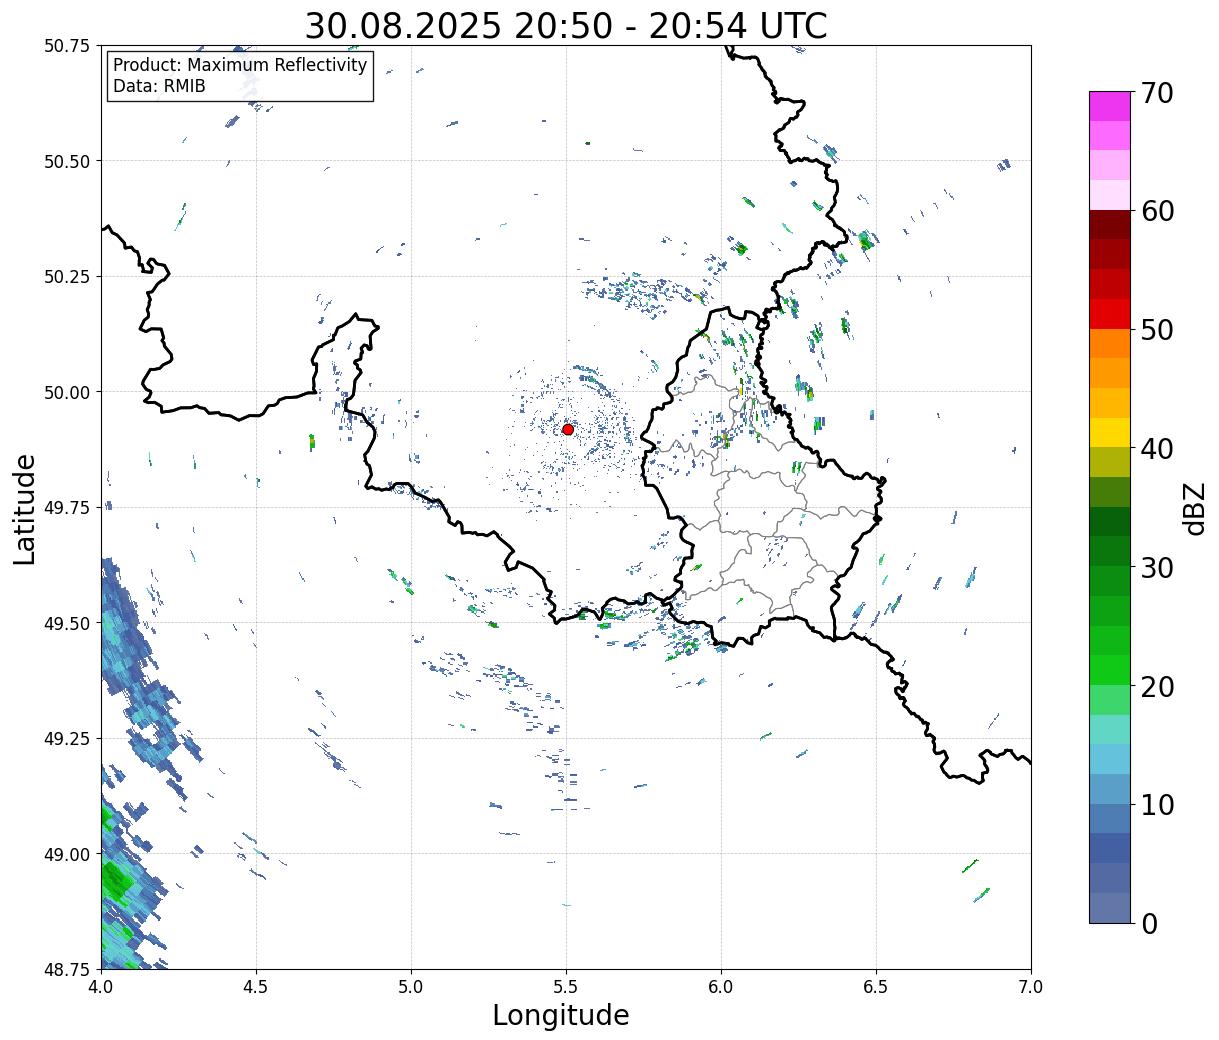The image size is (1219, 1040).
Task: Click the dark maroon colorbar segment below 60
Action: point(1110,225)
